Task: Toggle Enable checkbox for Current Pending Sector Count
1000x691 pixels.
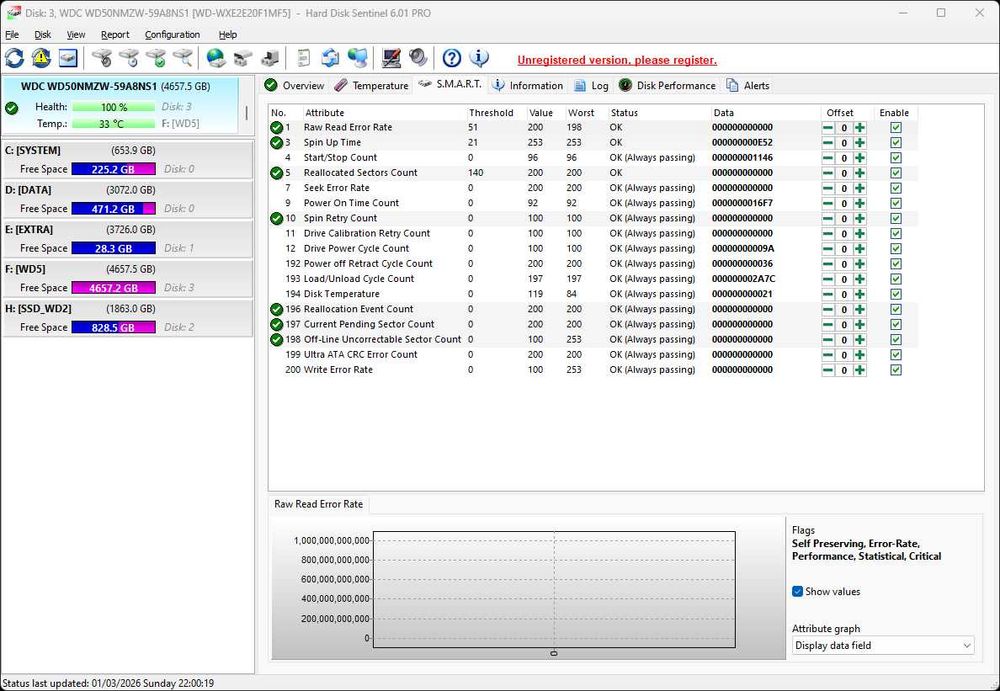Action: tap(895, 324)
